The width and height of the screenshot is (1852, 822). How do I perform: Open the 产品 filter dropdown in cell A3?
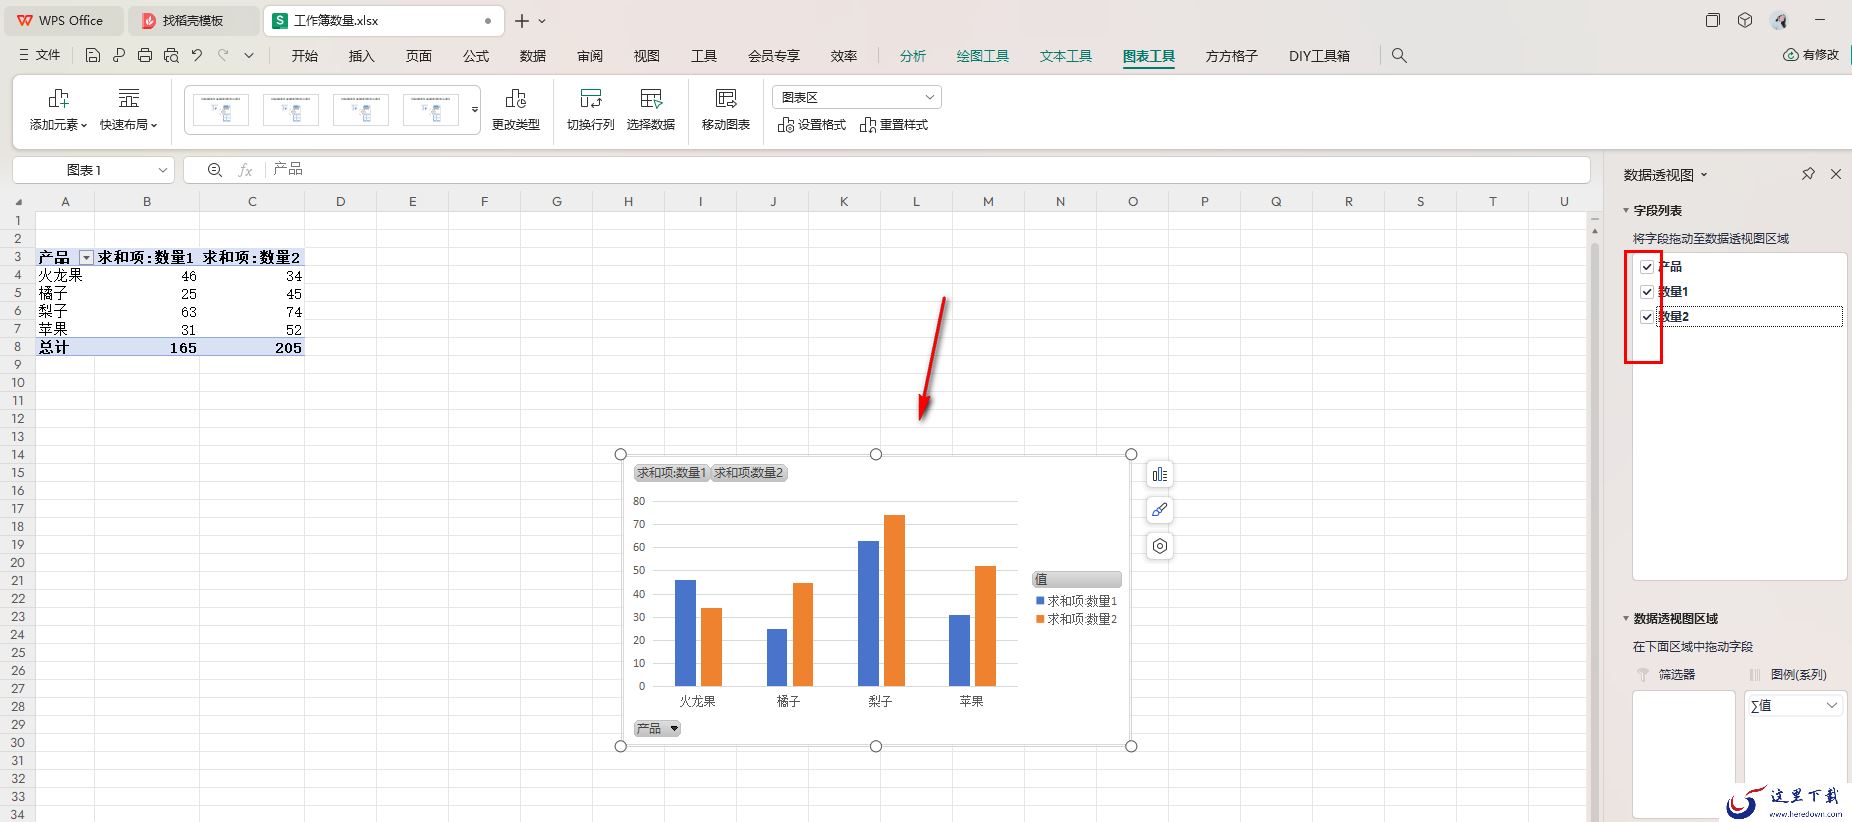tap(86, 258)
